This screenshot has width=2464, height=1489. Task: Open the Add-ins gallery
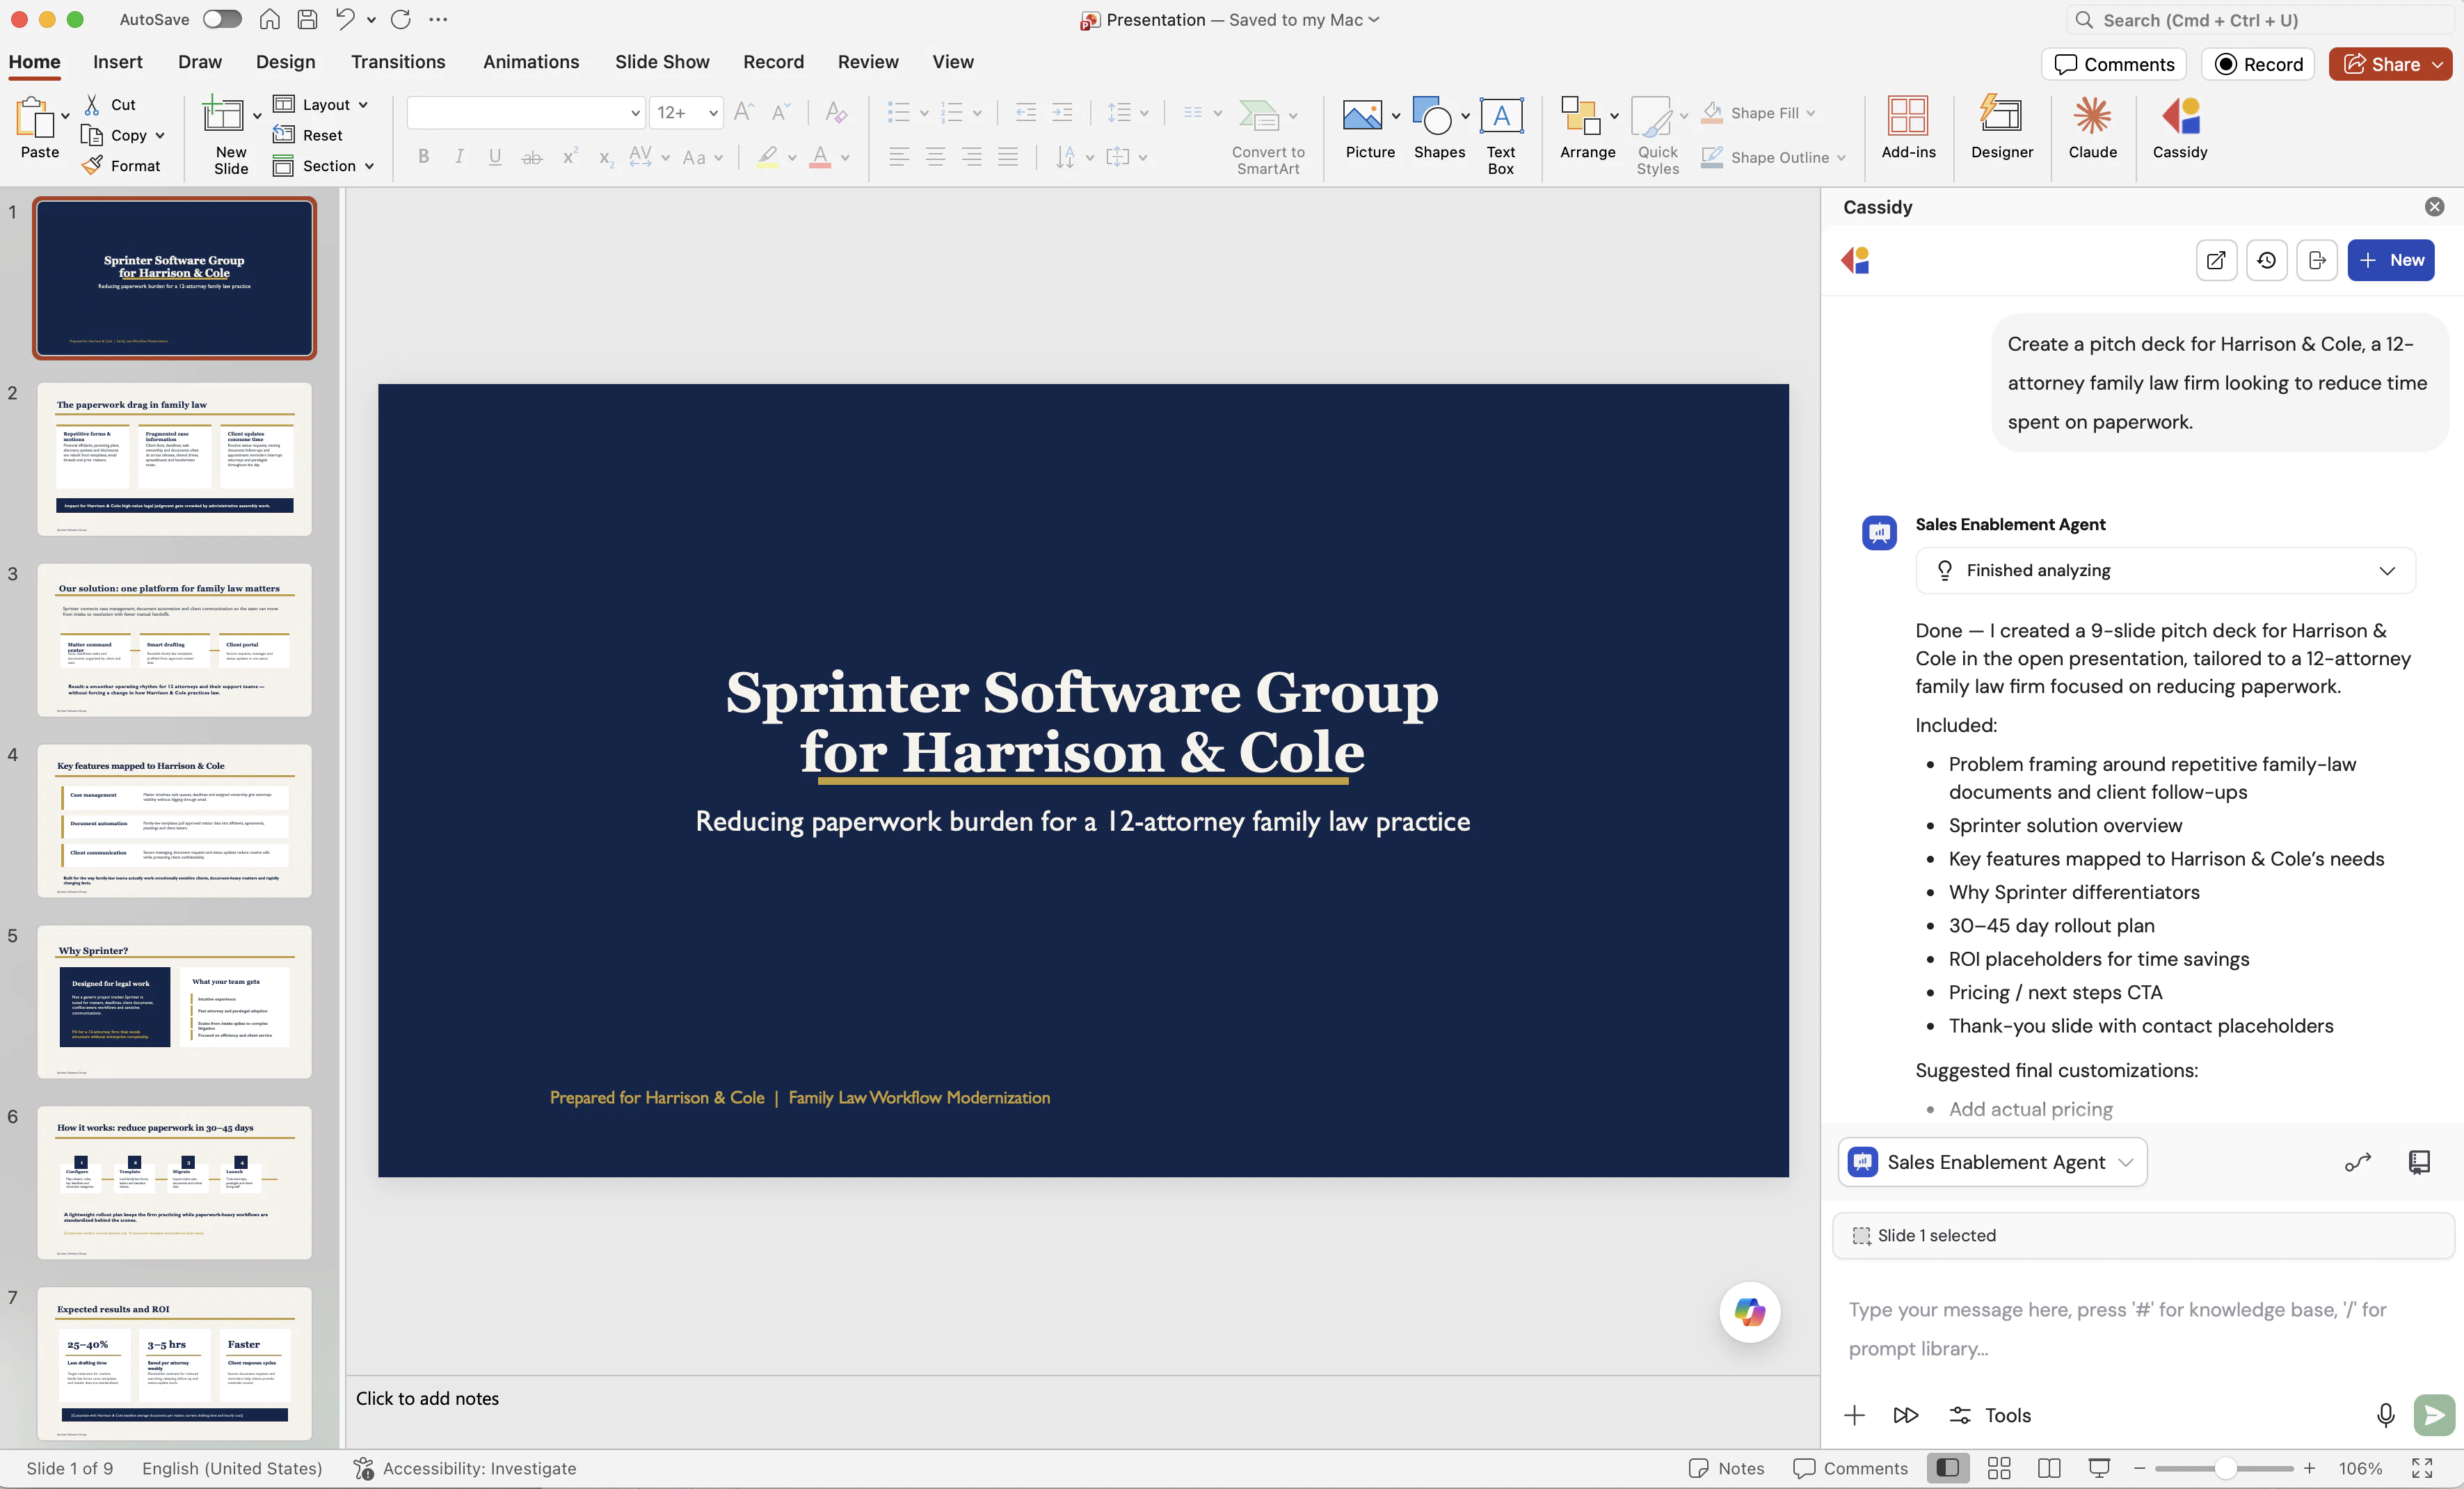[1907, 127]
